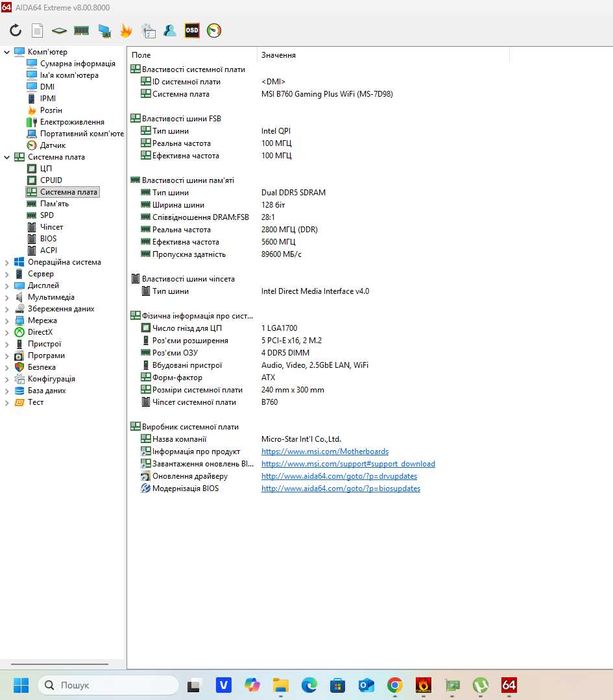Open Google Chrome from the taskbar
This screenshot has width=613, height=700.
tap(395, 685)
